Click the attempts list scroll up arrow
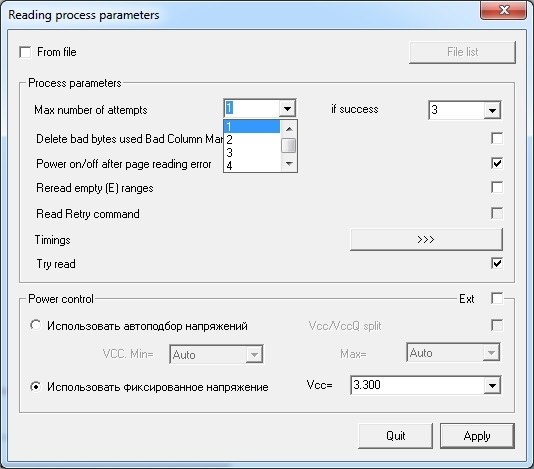The image size is (534, 469). (289, 129)
